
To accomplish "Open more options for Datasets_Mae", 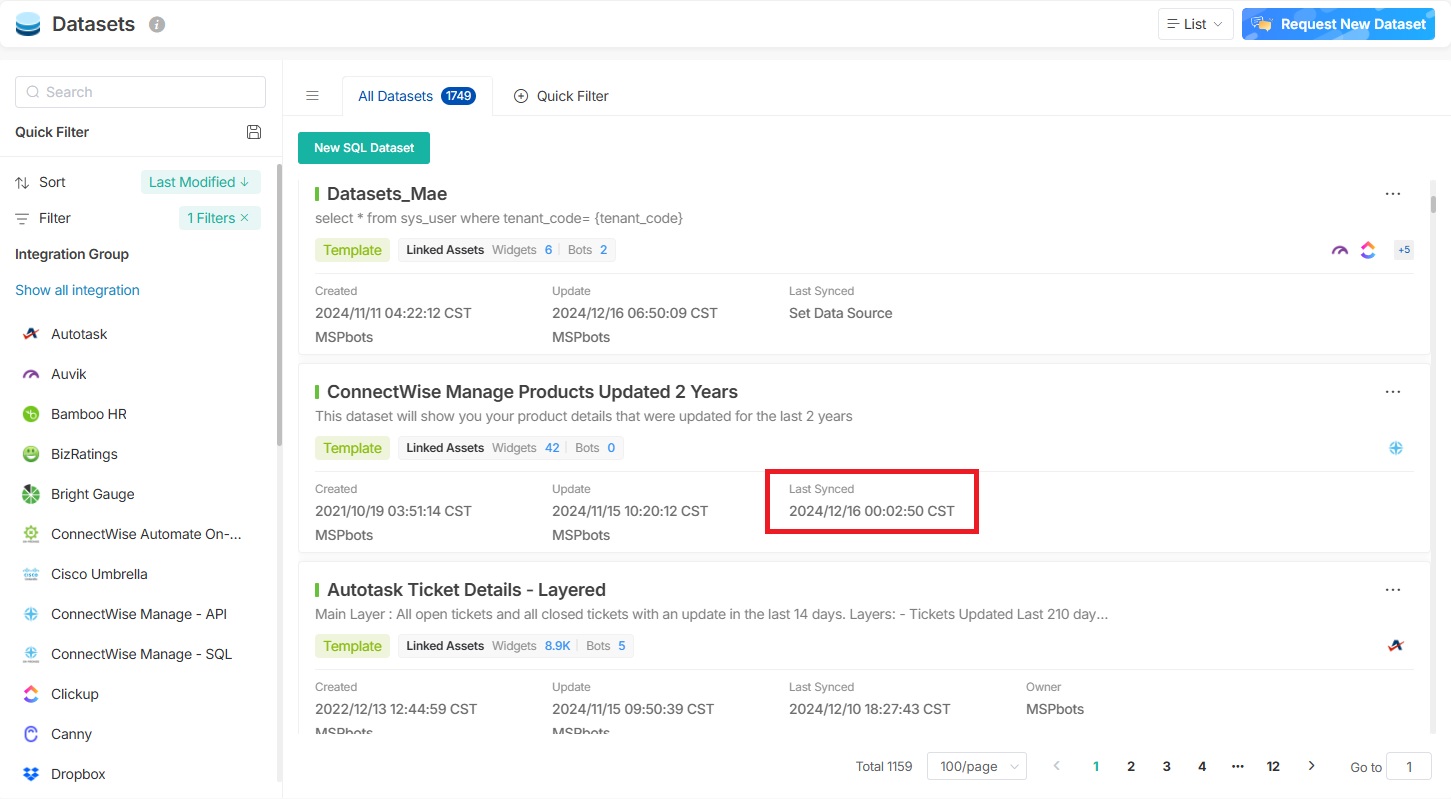I will click(x=1393, y=194).
